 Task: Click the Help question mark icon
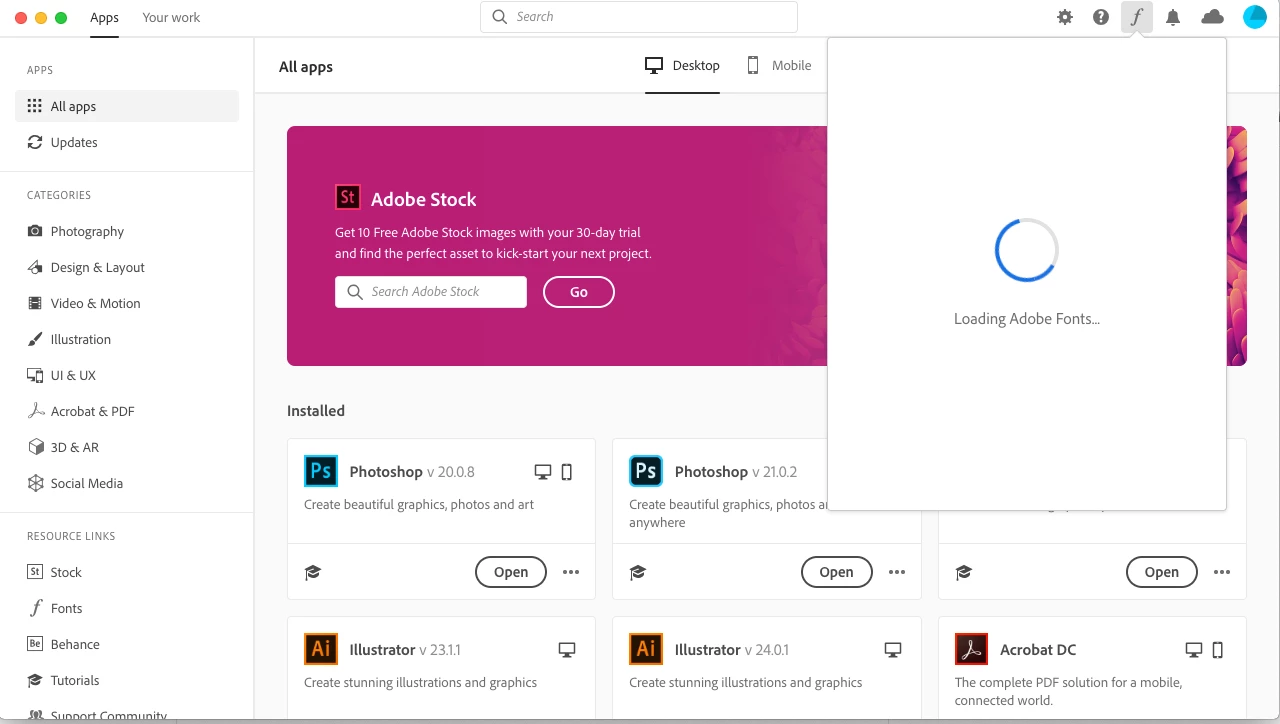point(1101,17)
